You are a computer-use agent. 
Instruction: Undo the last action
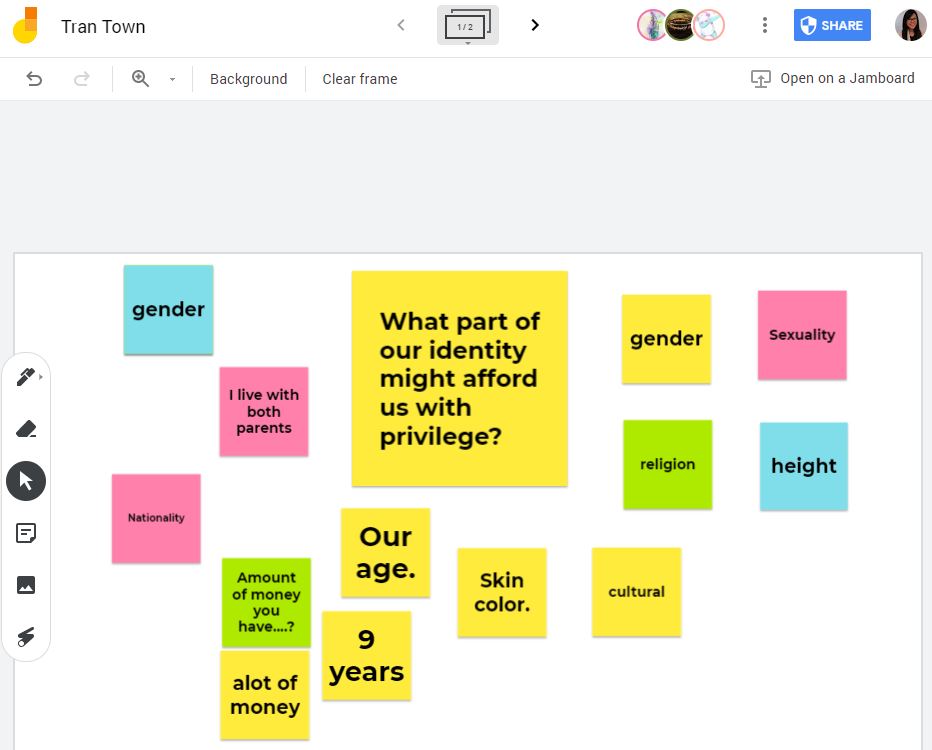pos(34,78)
